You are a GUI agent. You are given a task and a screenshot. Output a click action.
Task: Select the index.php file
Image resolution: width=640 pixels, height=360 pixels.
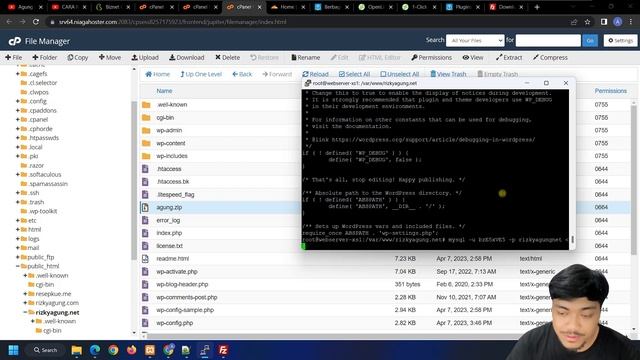point(169,233)
